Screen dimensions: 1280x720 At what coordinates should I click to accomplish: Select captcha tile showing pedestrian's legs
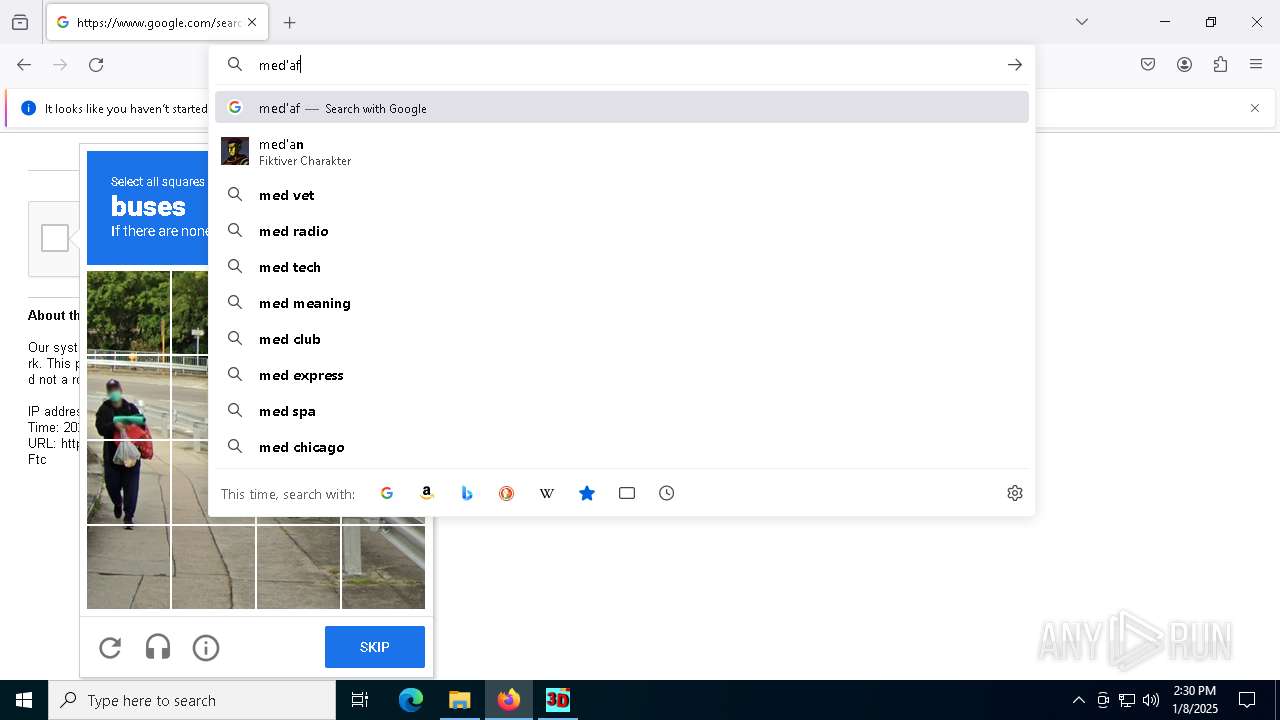[128, 482]
